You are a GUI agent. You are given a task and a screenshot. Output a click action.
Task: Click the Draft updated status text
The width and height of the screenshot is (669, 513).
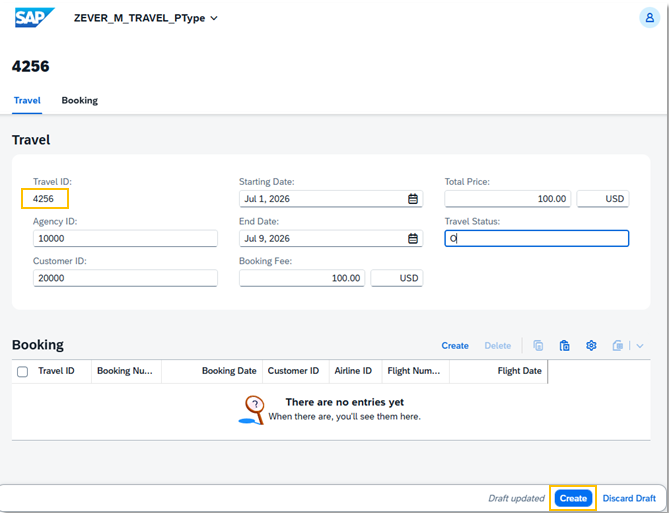[516, 498]
